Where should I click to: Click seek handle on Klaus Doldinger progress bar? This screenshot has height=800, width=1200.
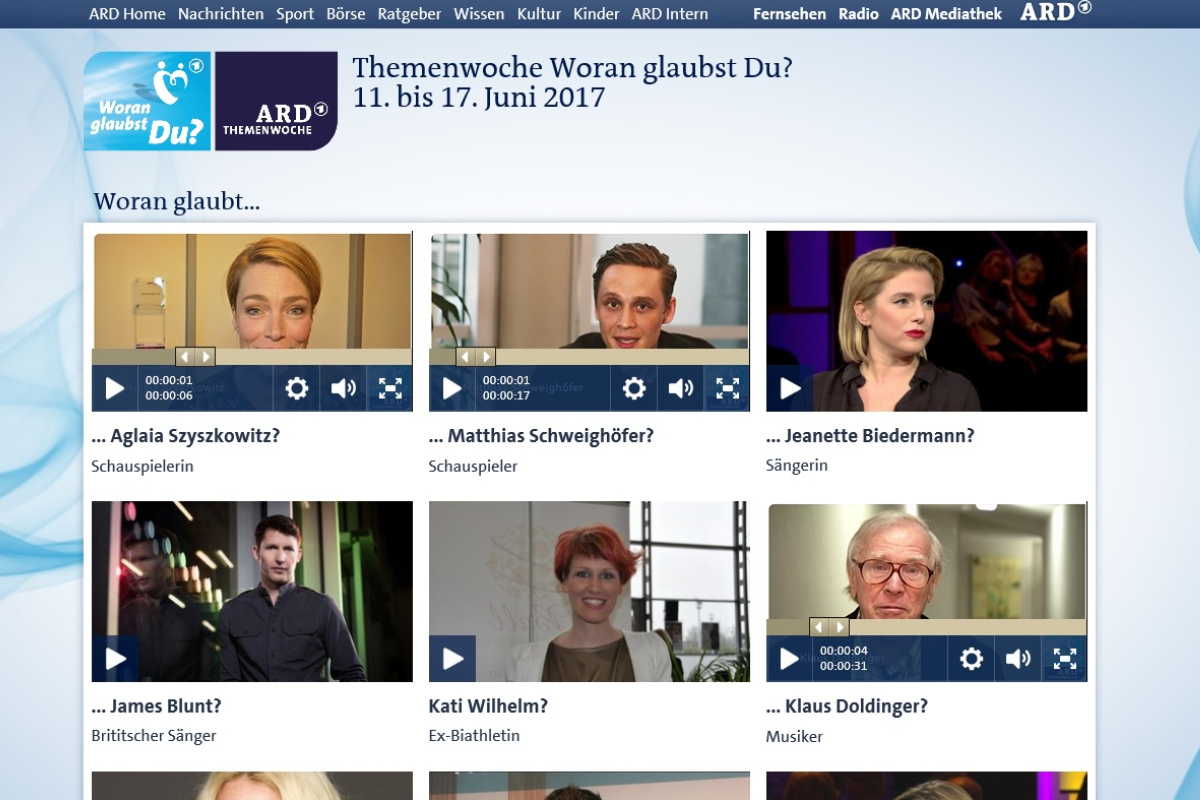829,627
